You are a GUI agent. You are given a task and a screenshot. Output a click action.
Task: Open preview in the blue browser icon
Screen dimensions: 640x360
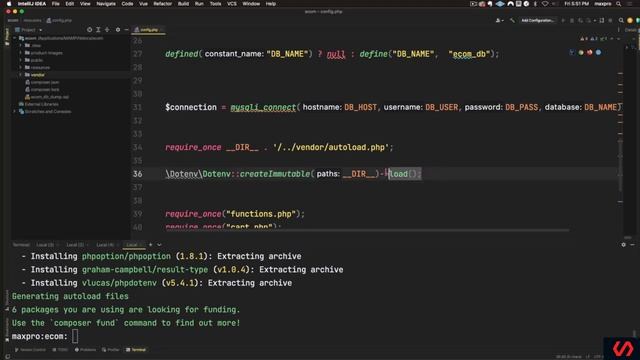pyautogui.click(x=598, y=52)
